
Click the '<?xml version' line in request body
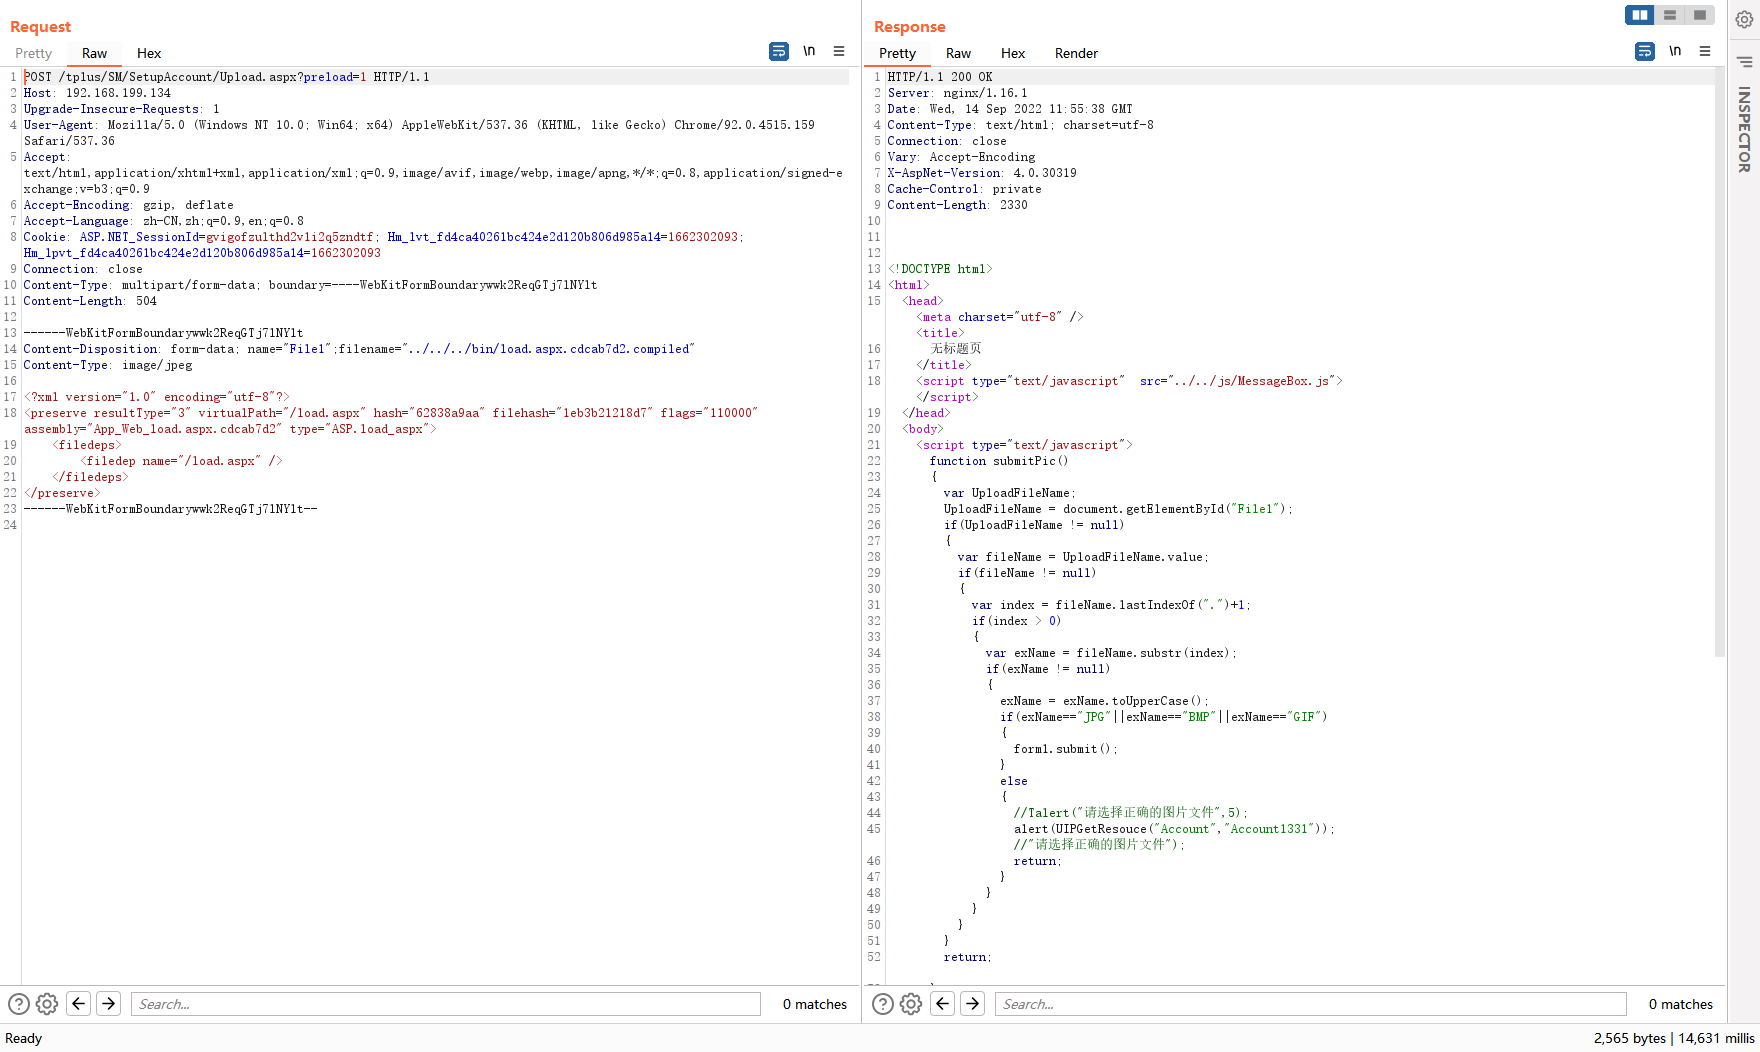click(x=157, y=397)
